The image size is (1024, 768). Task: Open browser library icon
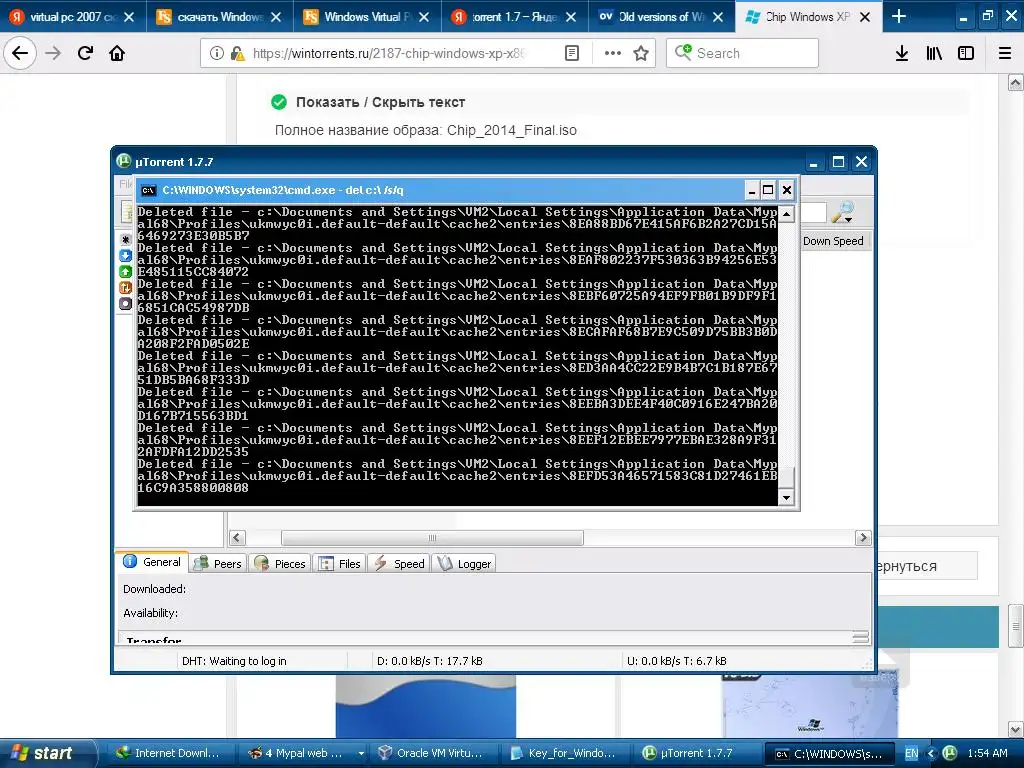click(934, 53)
